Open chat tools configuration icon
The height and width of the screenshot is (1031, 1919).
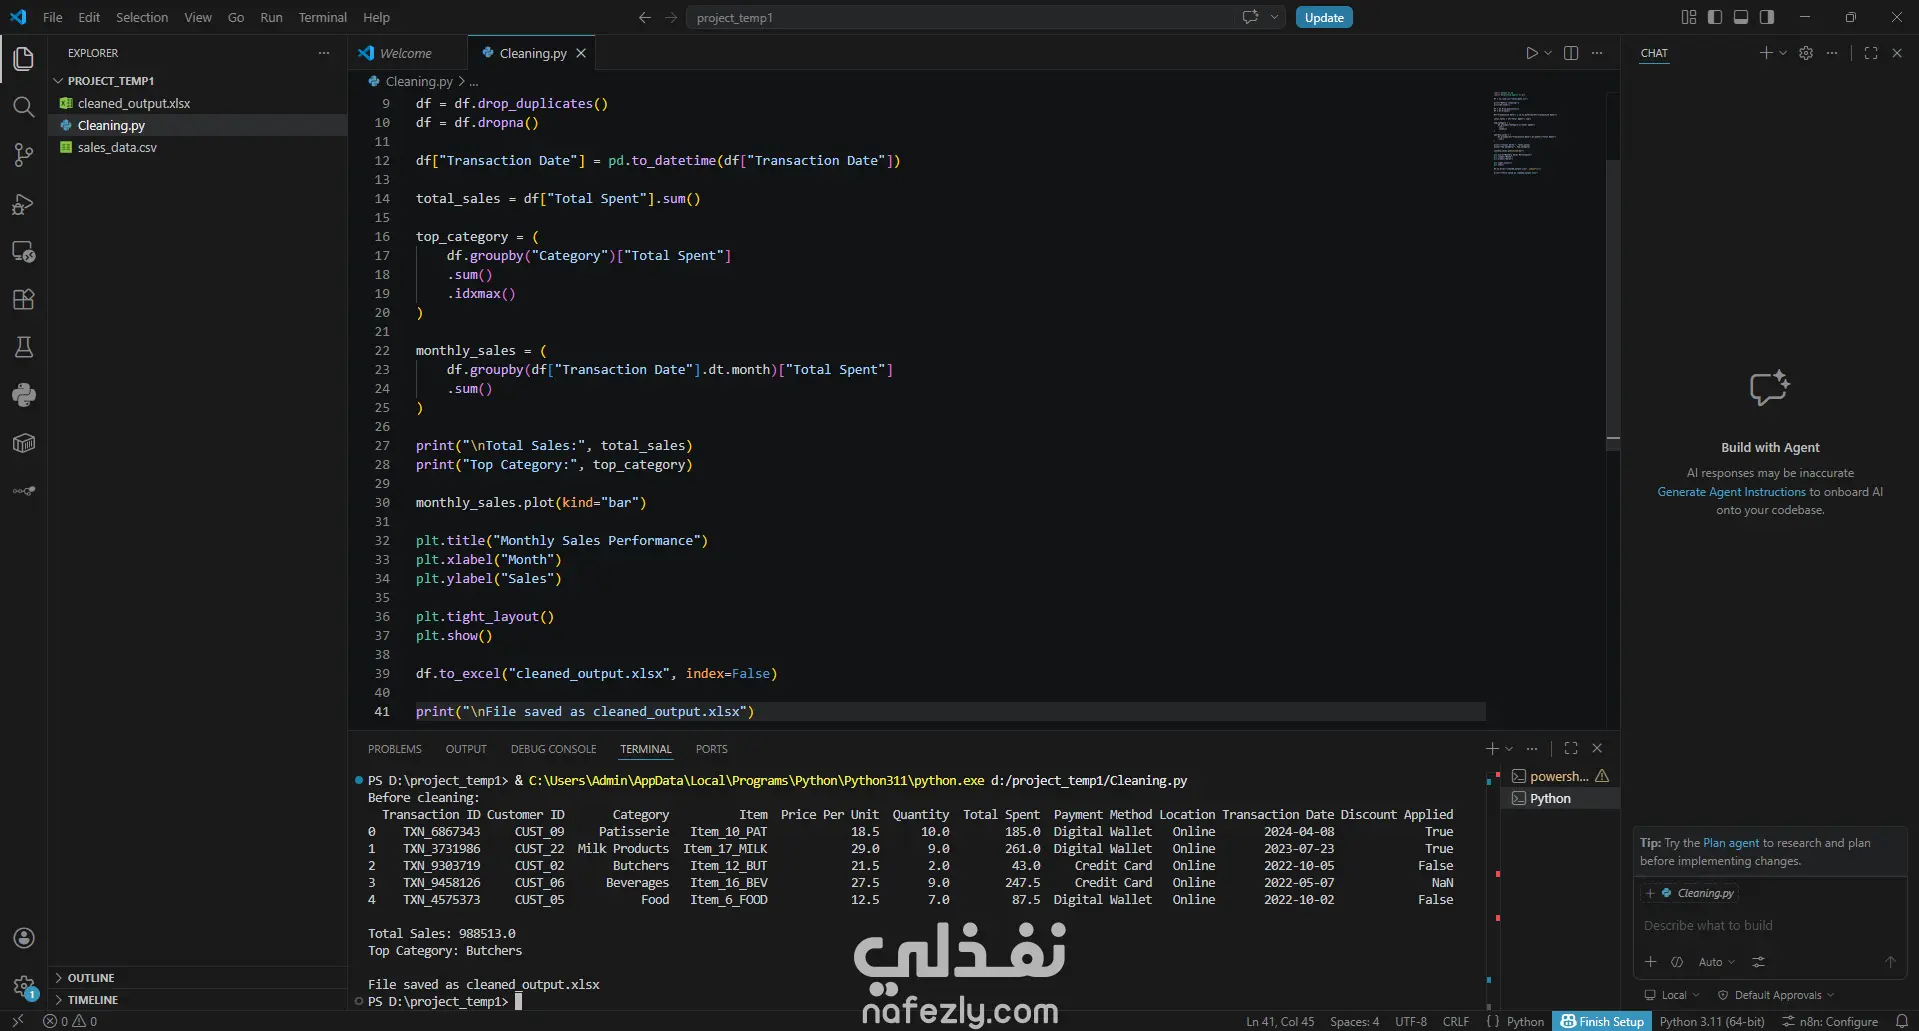1758,962
